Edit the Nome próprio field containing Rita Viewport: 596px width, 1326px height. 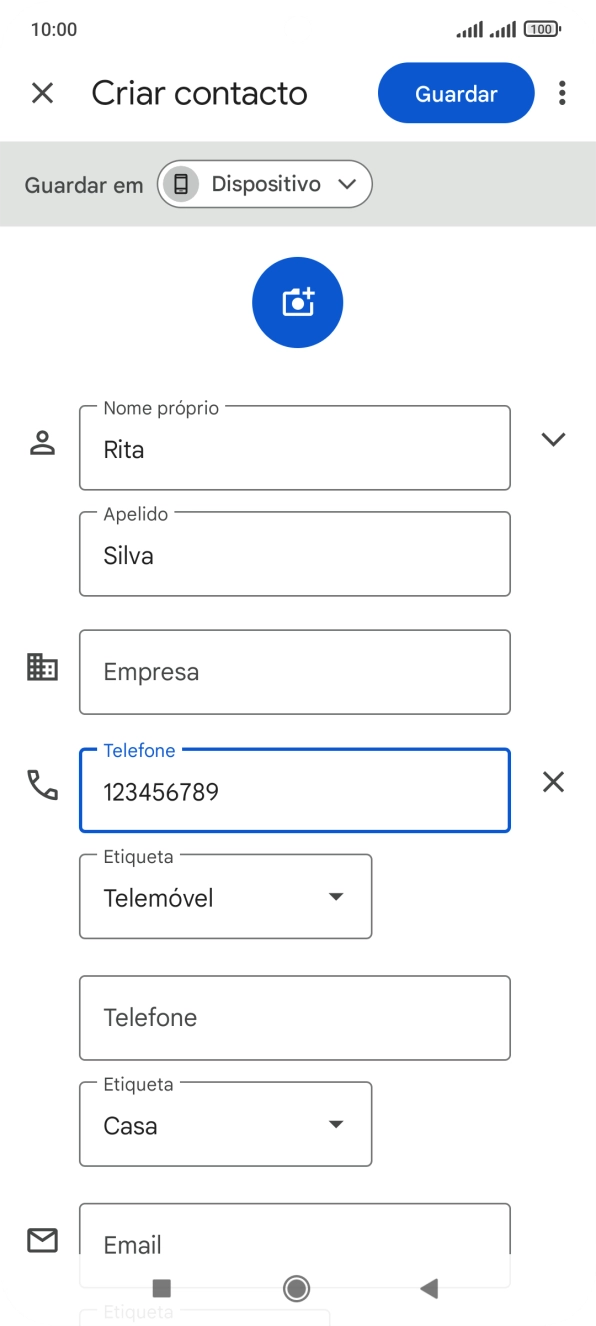[295, 448]
